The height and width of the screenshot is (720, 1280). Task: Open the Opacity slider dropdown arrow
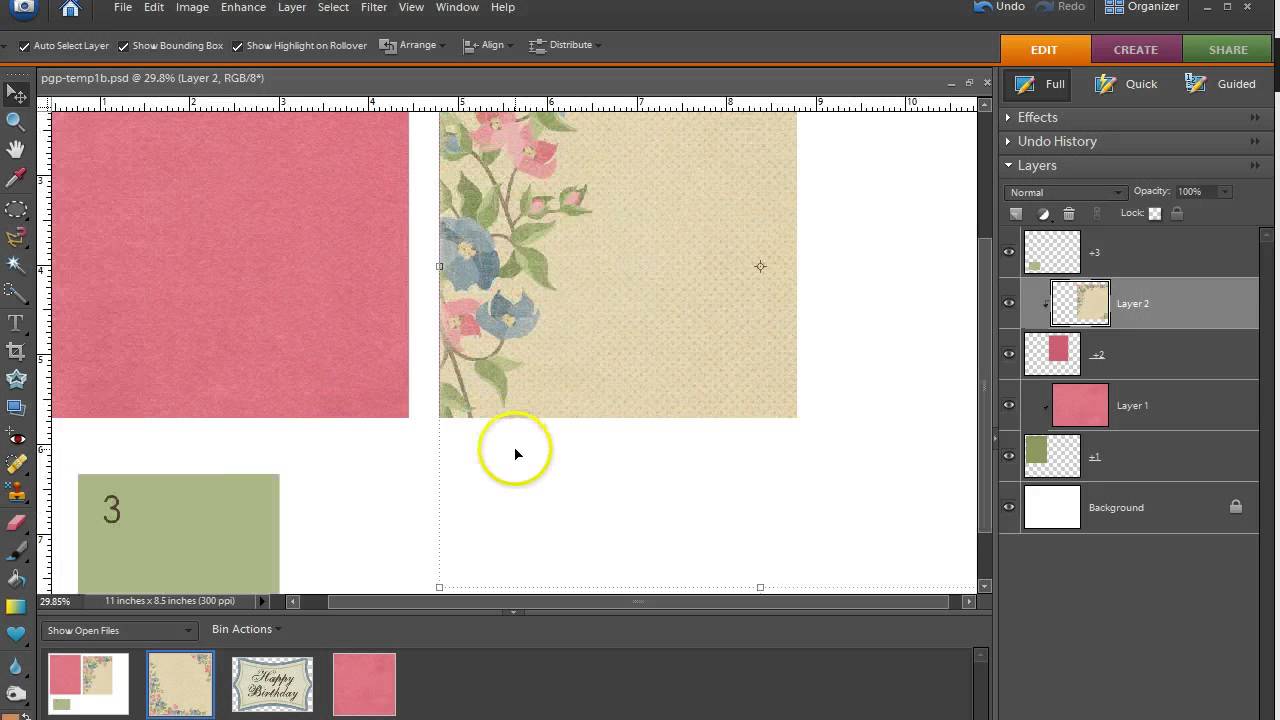pos(1225,192)
